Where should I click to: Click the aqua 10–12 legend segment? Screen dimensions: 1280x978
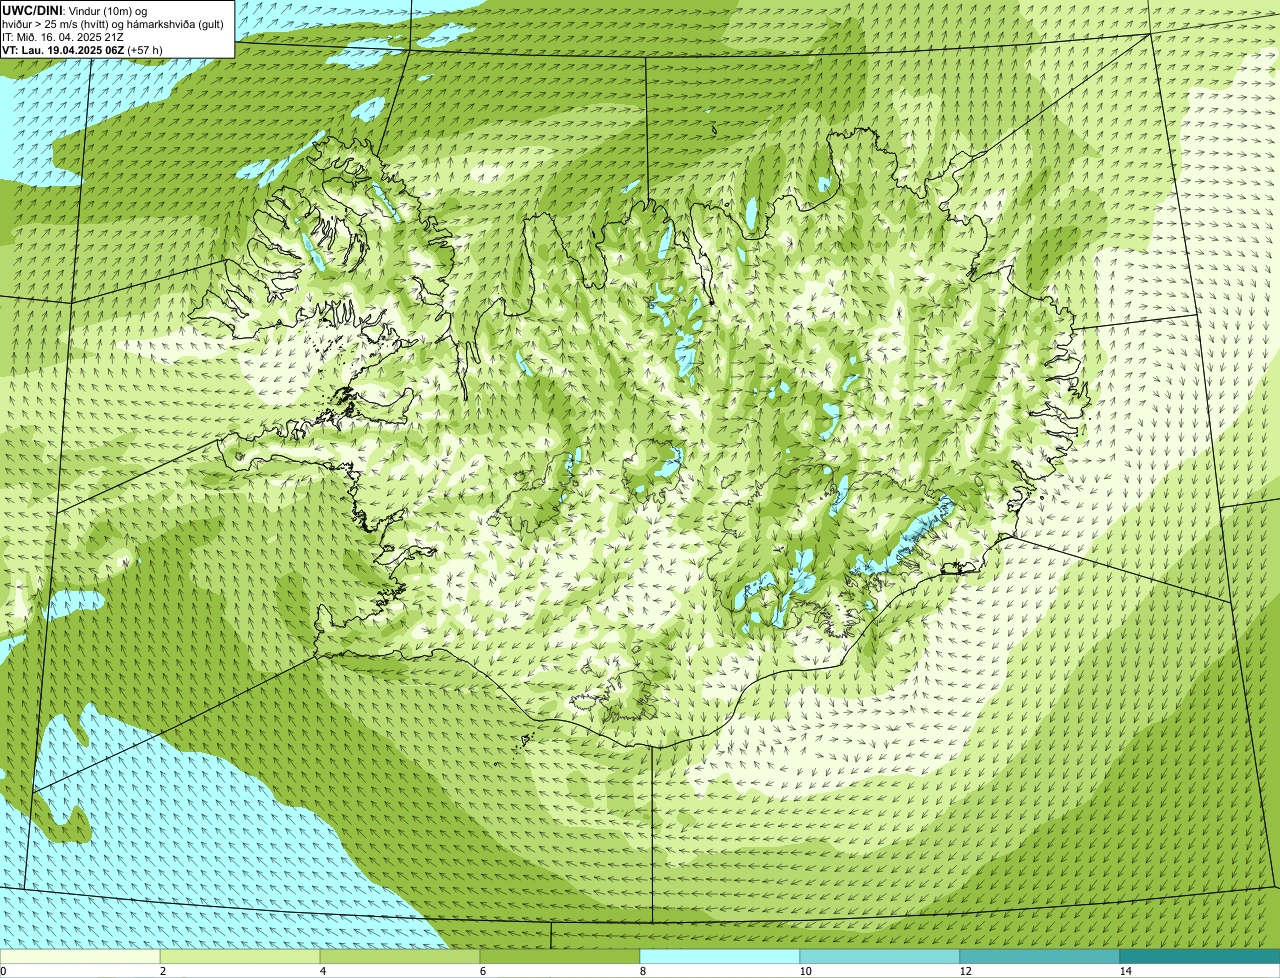[880, 956]
